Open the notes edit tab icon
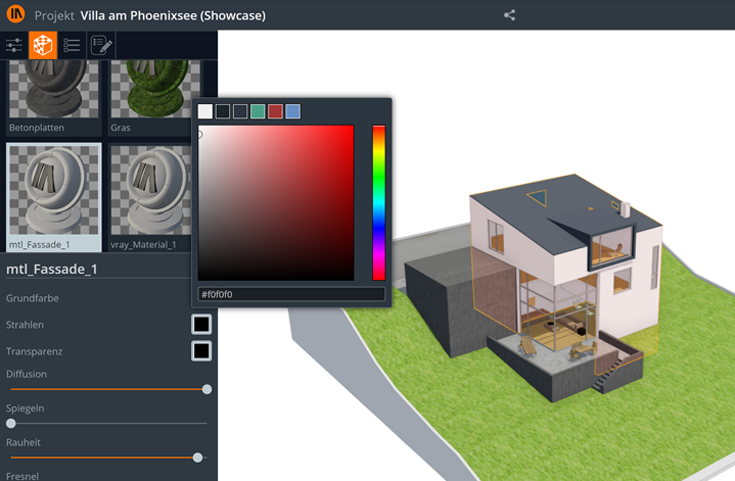This screenshot has height=481, width=735. tap(101, 45)
